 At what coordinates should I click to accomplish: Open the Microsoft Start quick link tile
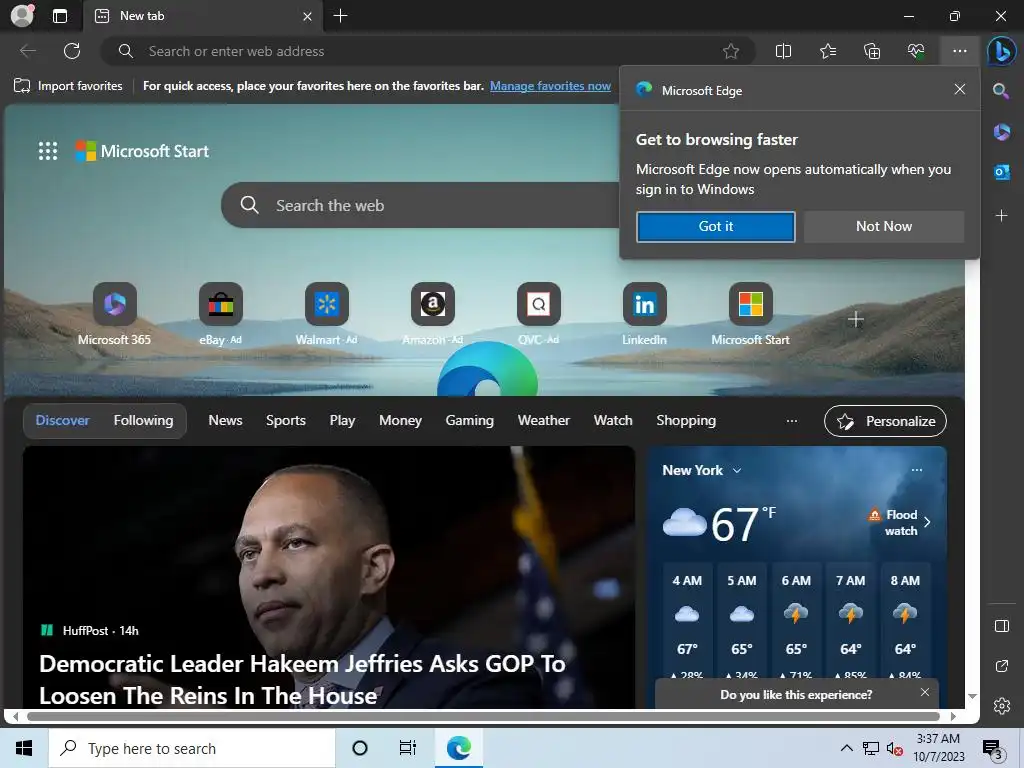(750, 314)
